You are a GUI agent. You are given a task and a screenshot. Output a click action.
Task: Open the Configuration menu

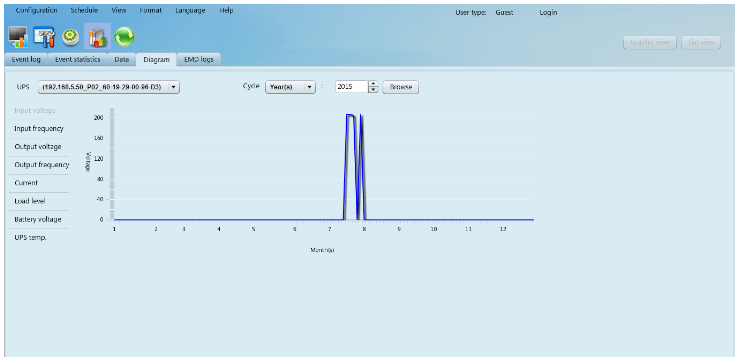[36, 10]
